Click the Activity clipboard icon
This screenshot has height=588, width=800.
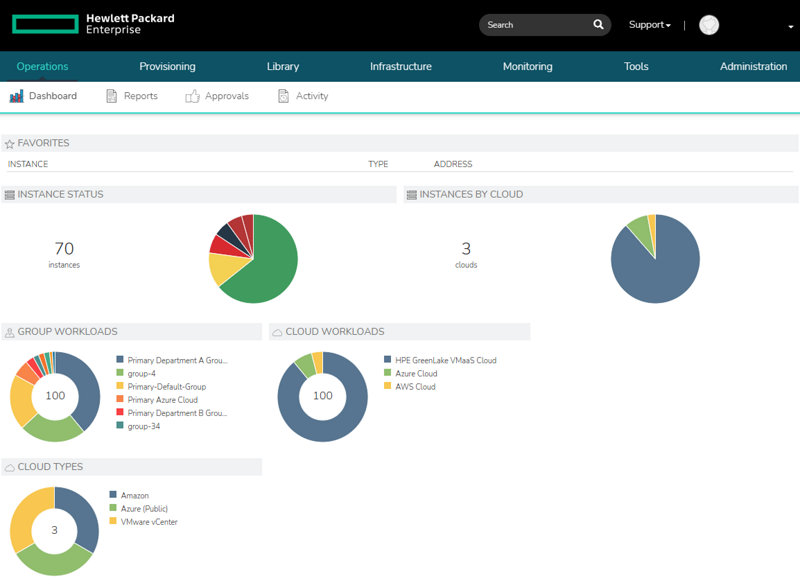[x=284, y=96]
